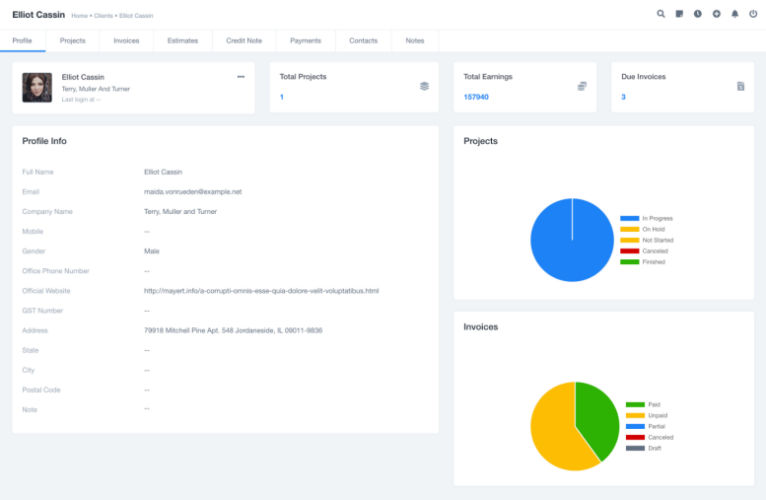Go to the Credit Note tab
766x500 pixels.
244,41
